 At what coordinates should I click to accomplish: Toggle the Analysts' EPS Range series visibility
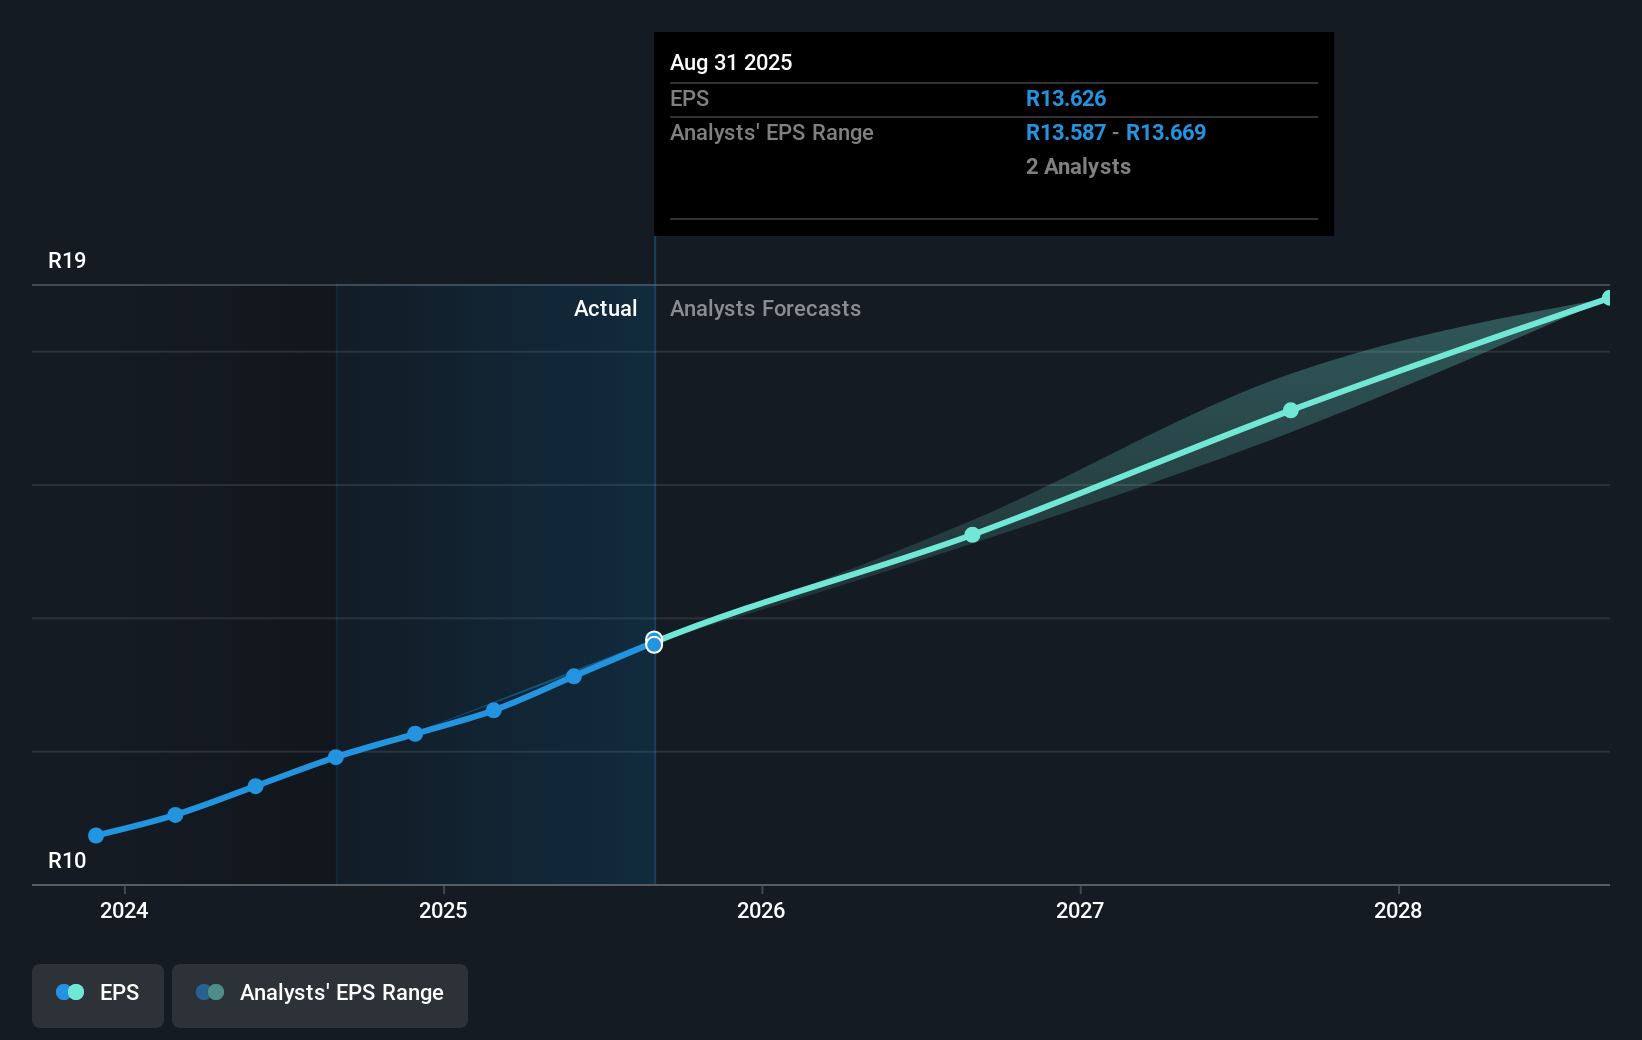point(319,994)
